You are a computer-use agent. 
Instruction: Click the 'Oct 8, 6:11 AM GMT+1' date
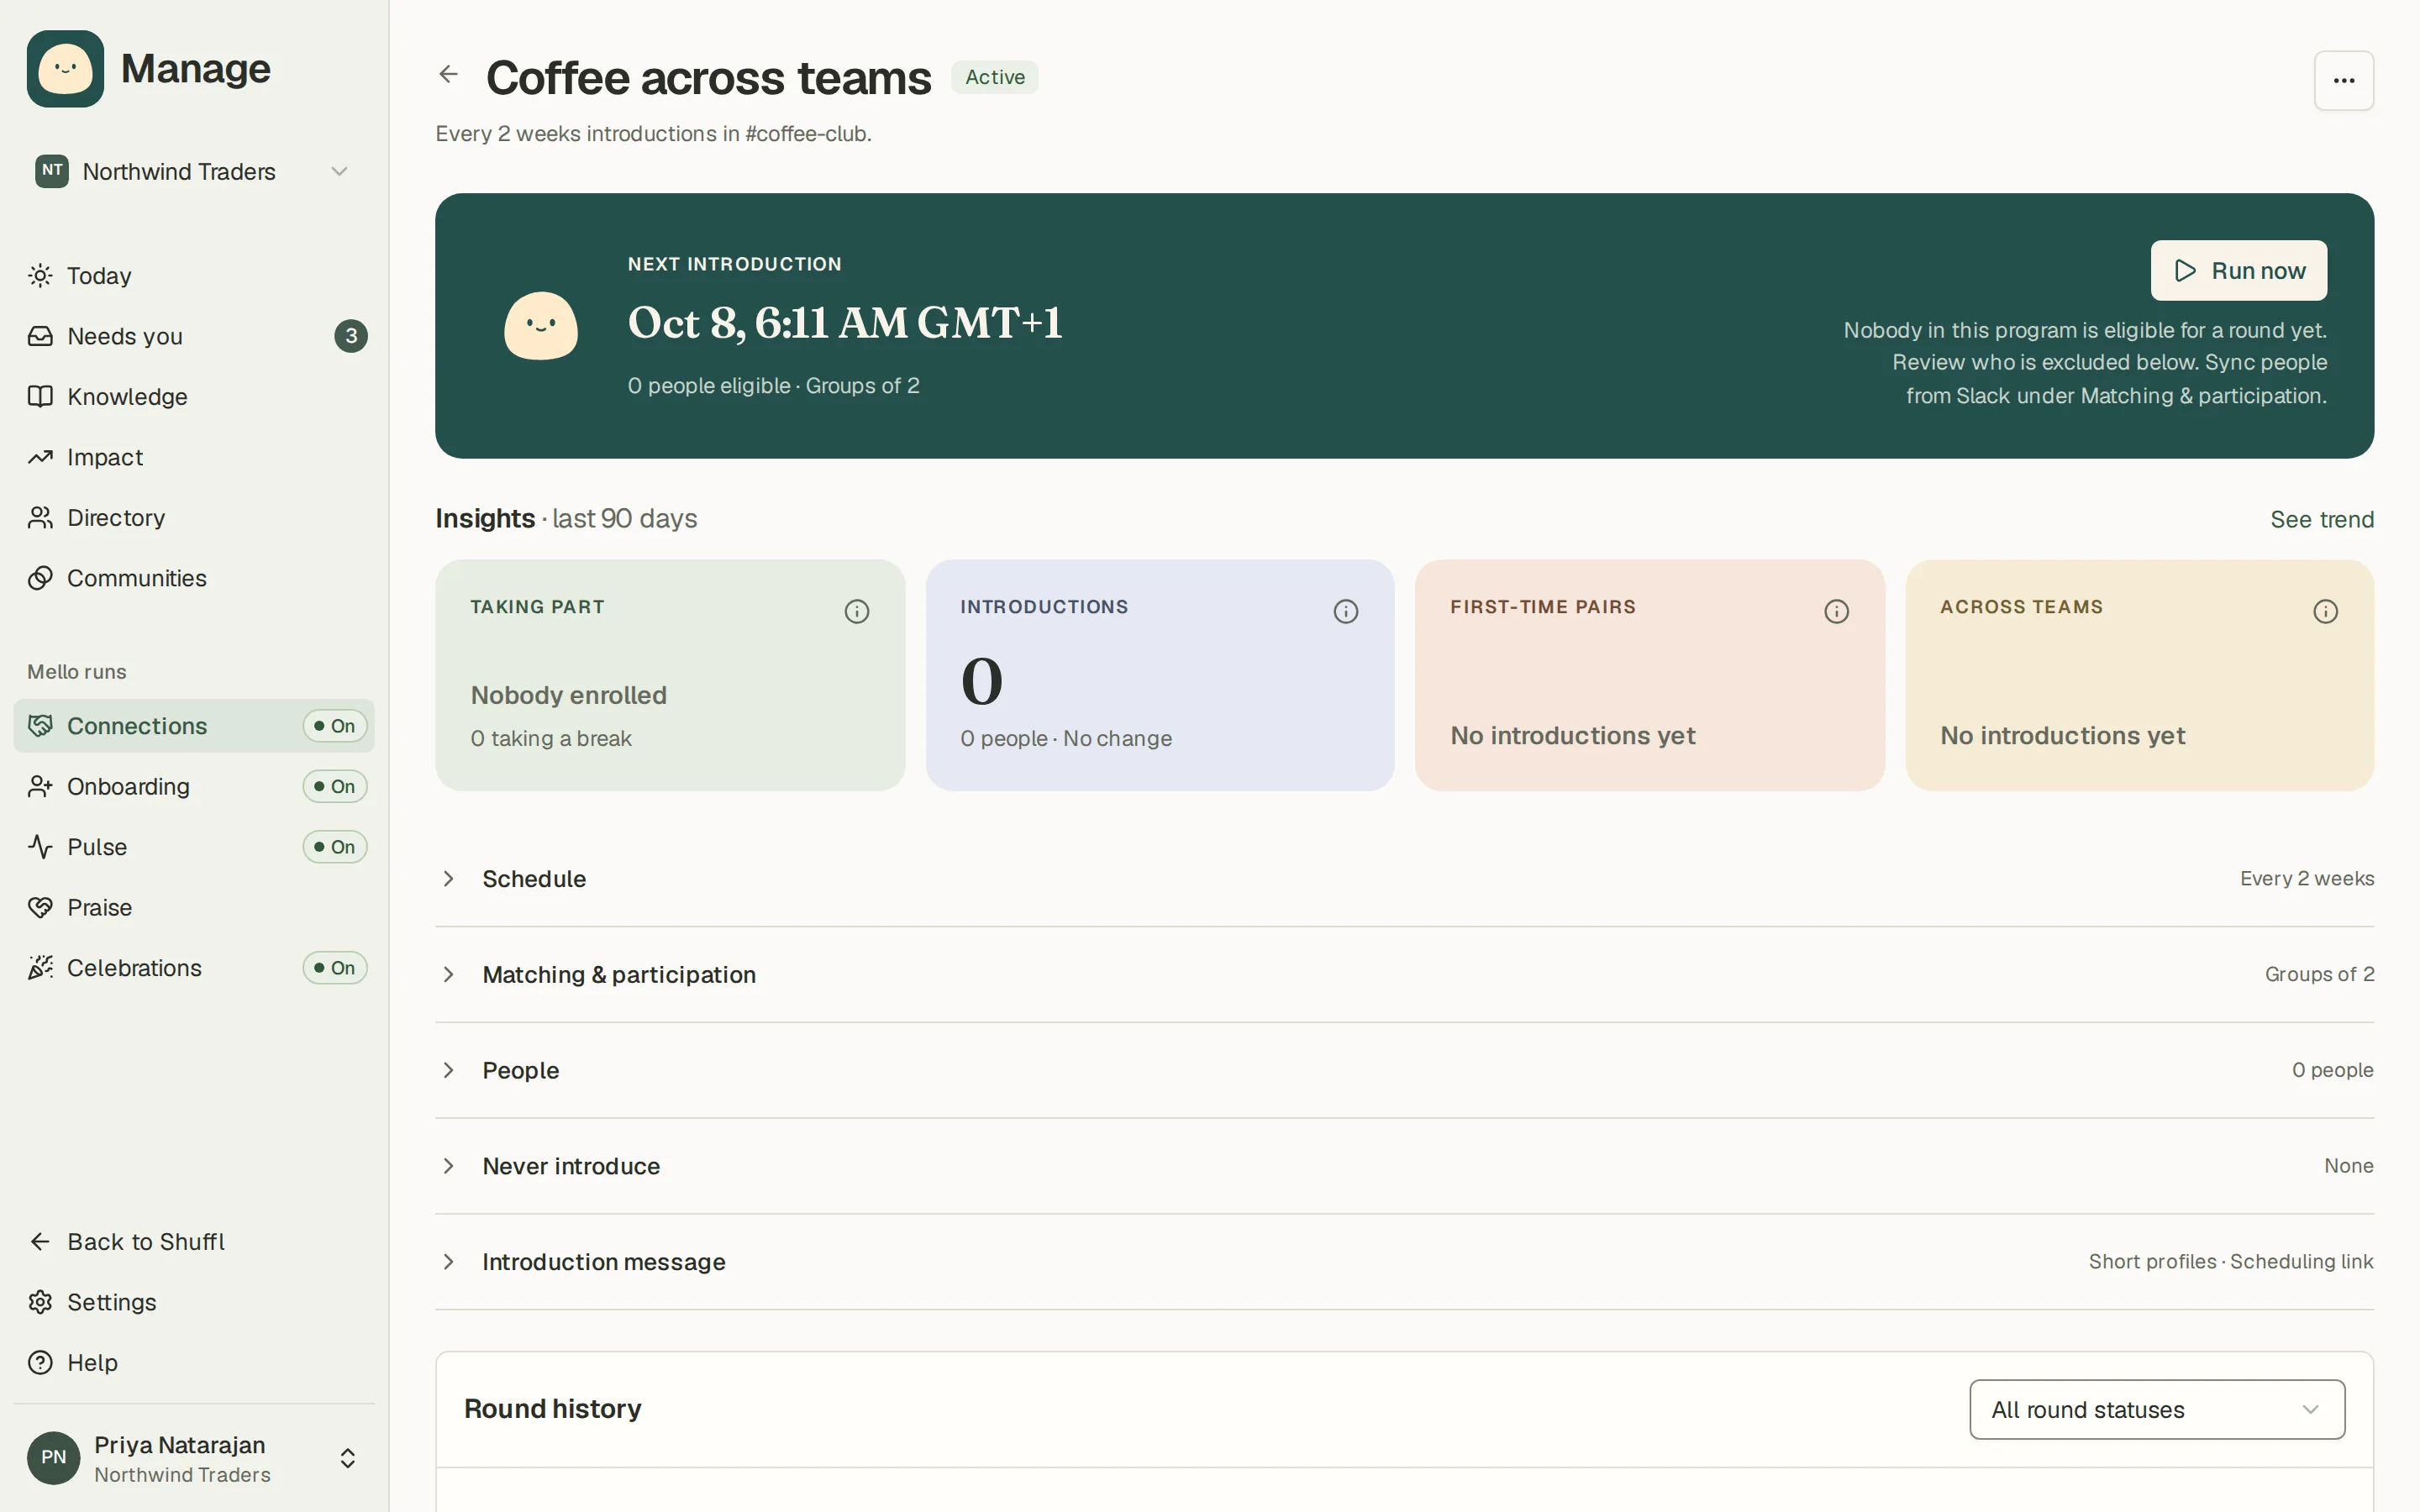coord(845,323)
